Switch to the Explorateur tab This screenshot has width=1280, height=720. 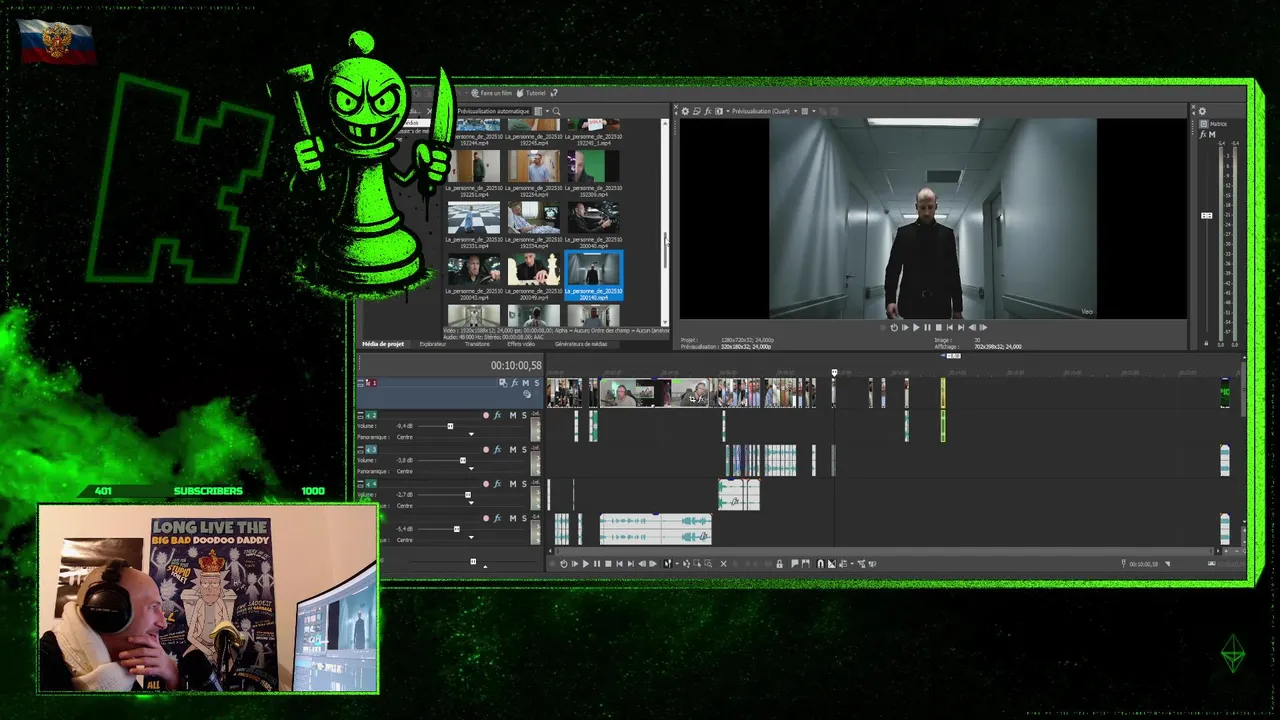click(433, 344)
